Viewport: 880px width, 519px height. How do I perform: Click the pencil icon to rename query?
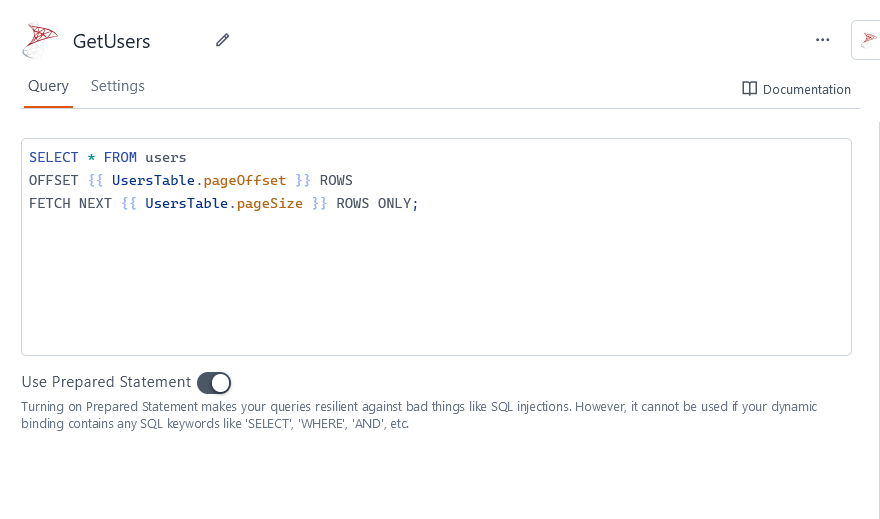222,40
